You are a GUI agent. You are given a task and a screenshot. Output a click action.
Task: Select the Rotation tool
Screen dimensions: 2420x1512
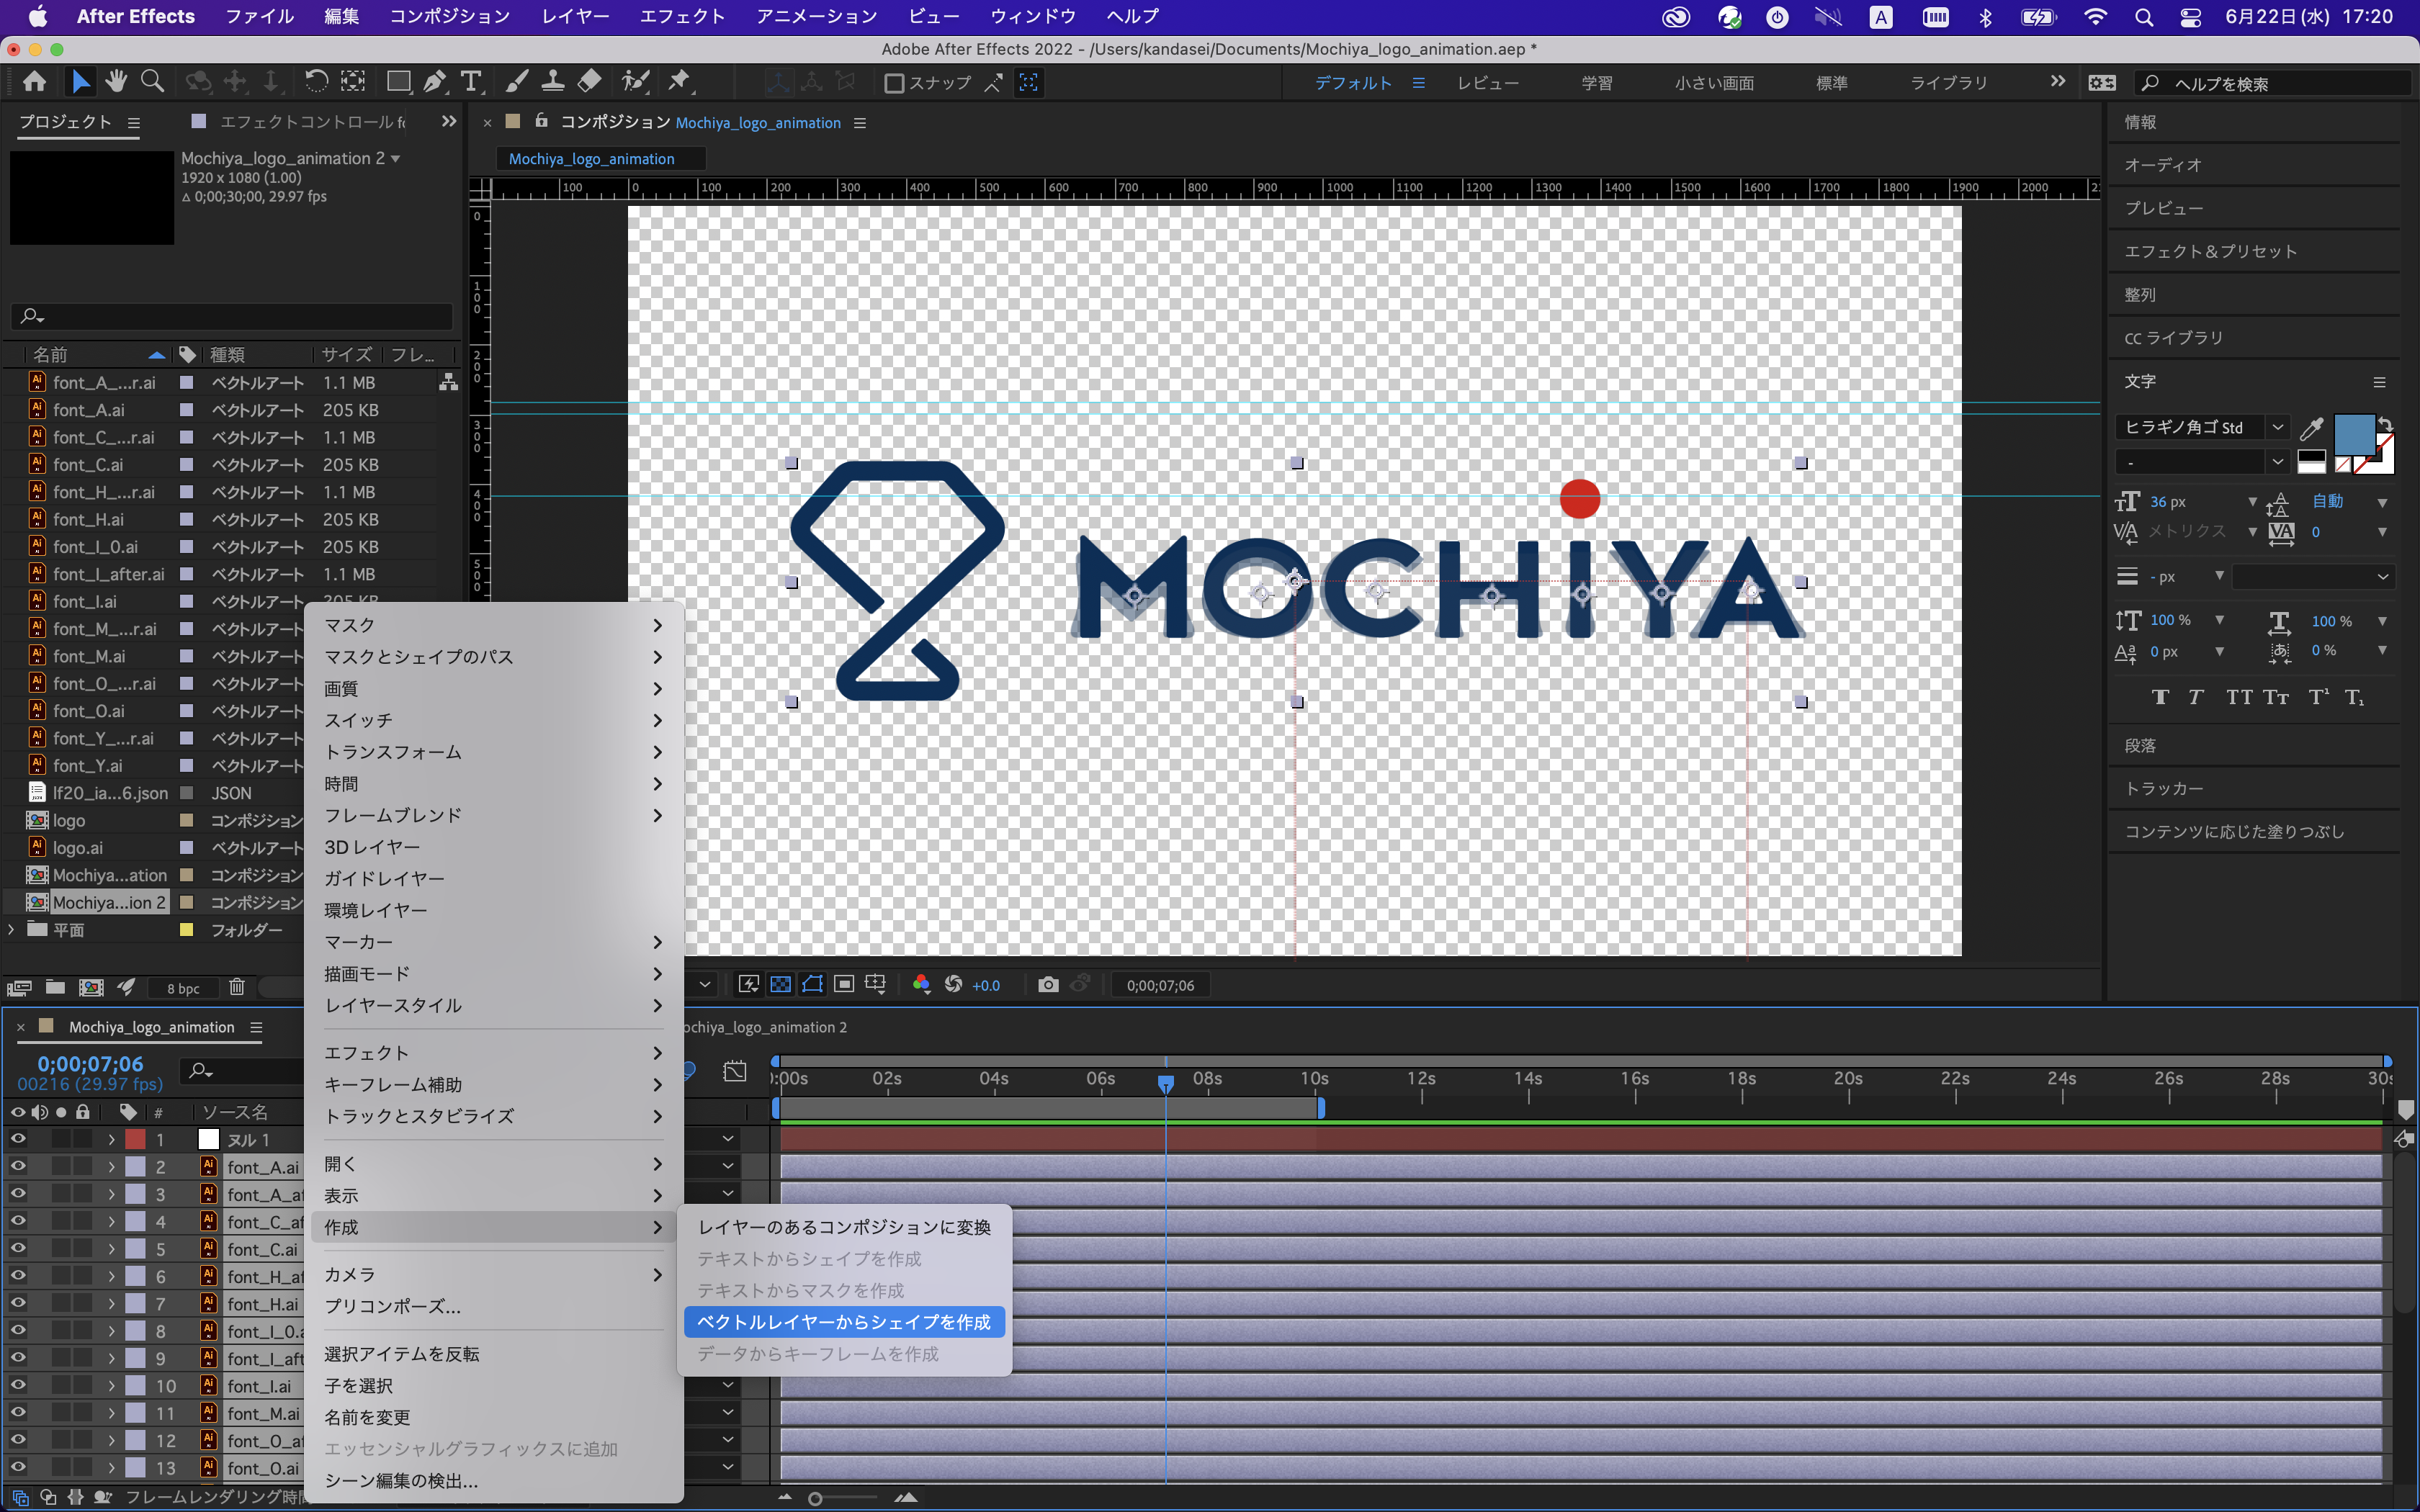pos(315,82)
